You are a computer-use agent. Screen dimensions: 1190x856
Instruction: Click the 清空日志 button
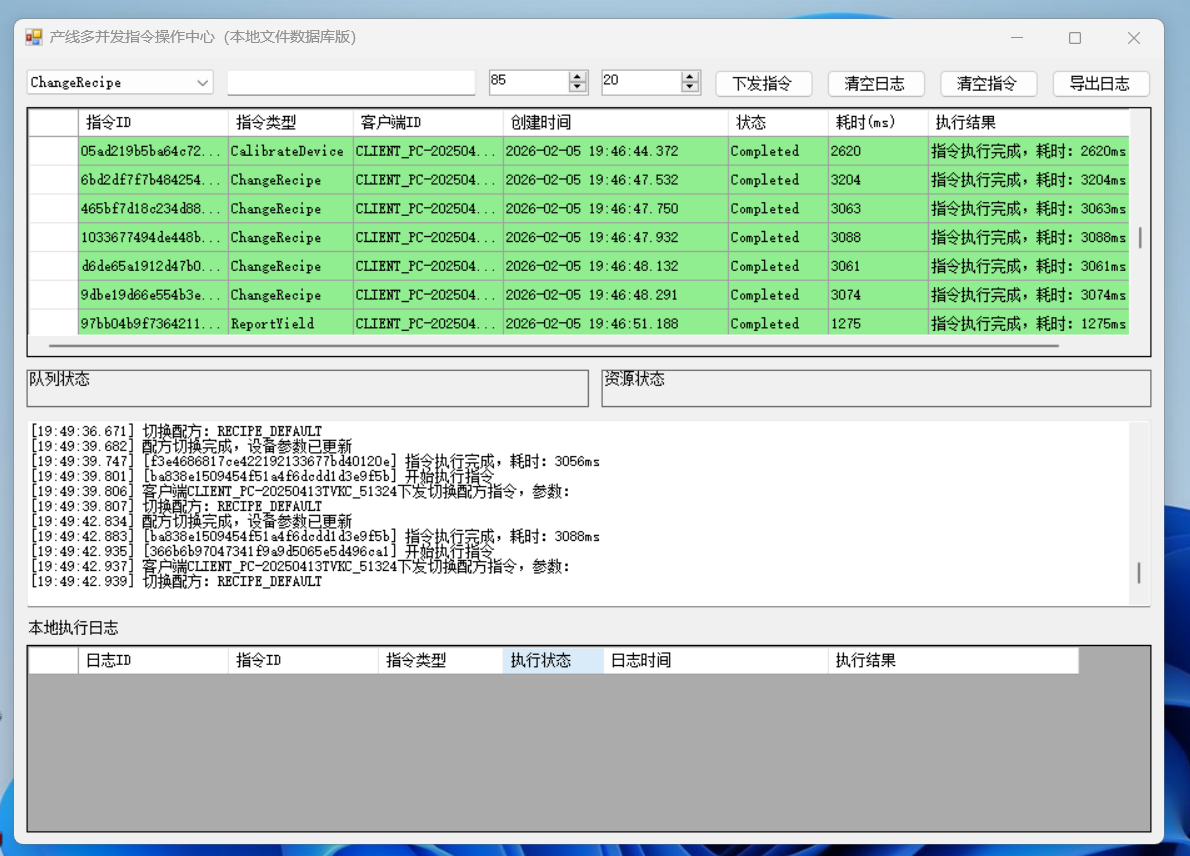pos(876,83)
